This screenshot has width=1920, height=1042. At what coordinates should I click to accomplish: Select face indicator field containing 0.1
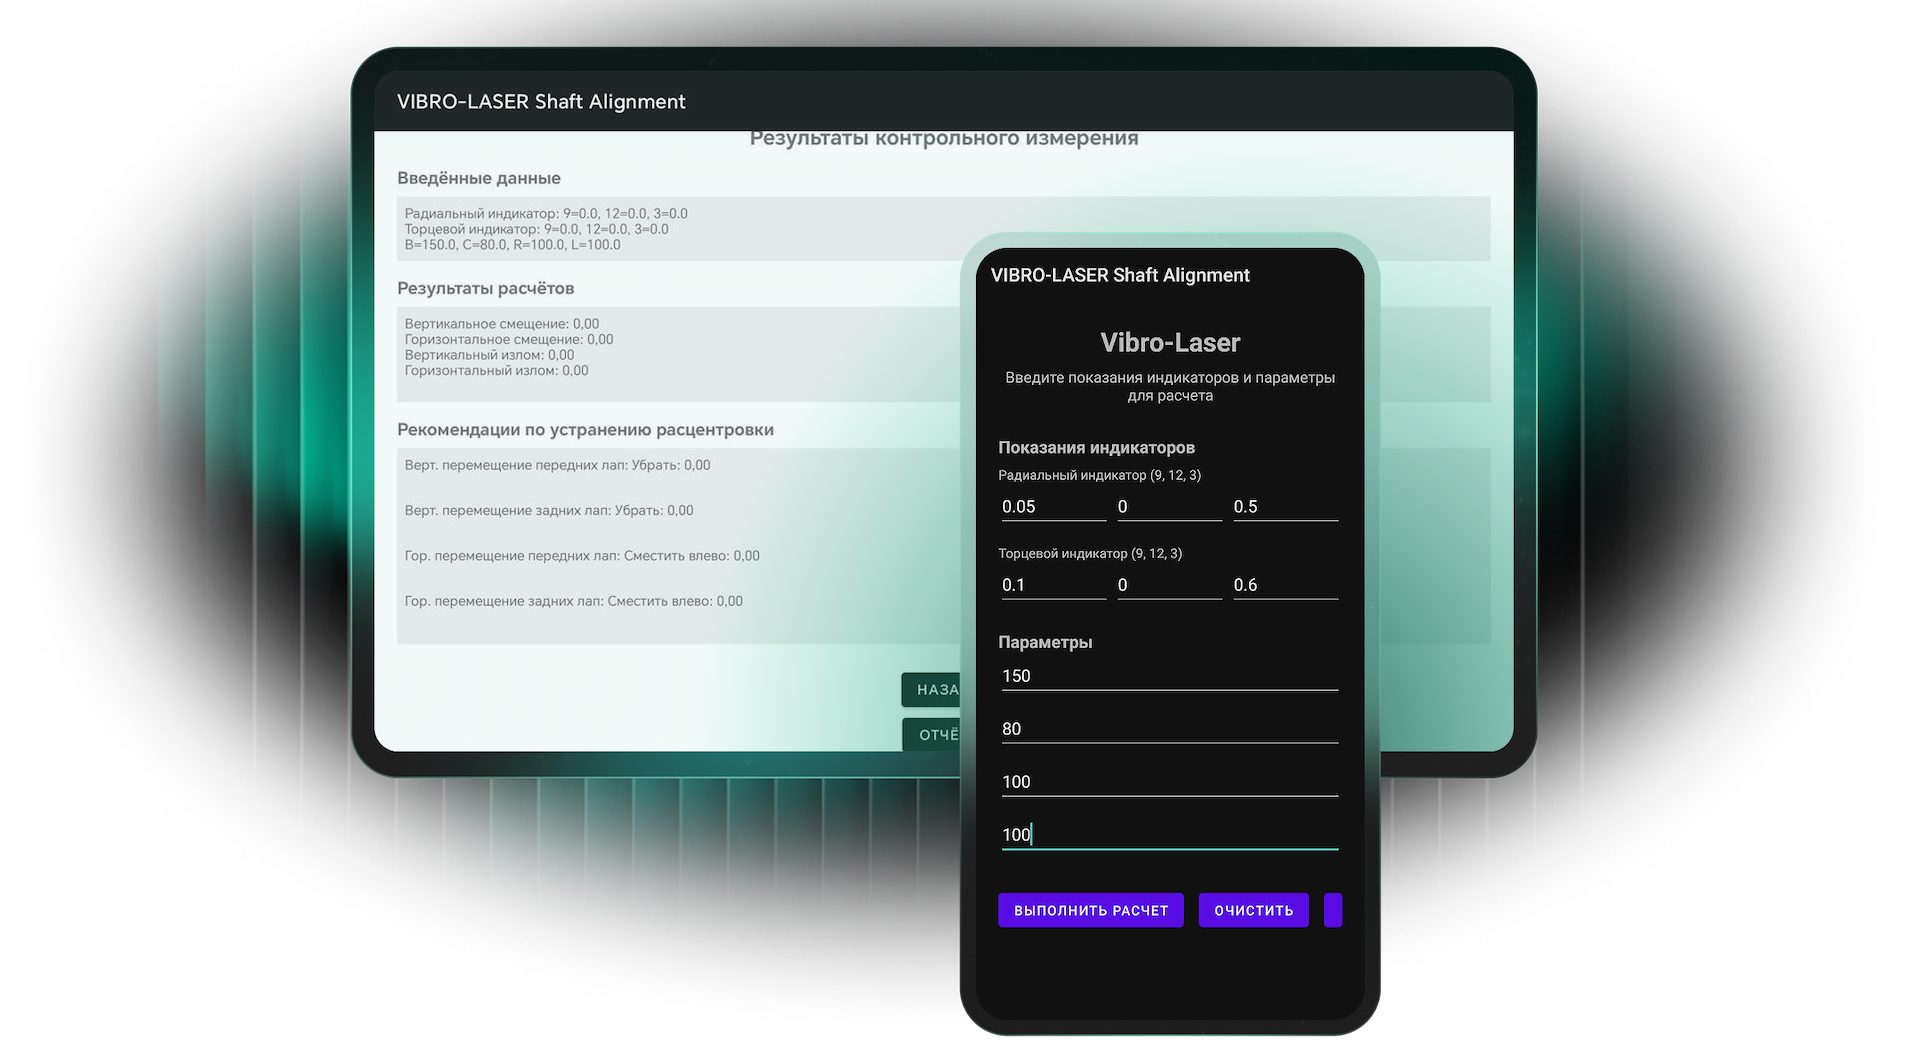[x=1053, y=585]
